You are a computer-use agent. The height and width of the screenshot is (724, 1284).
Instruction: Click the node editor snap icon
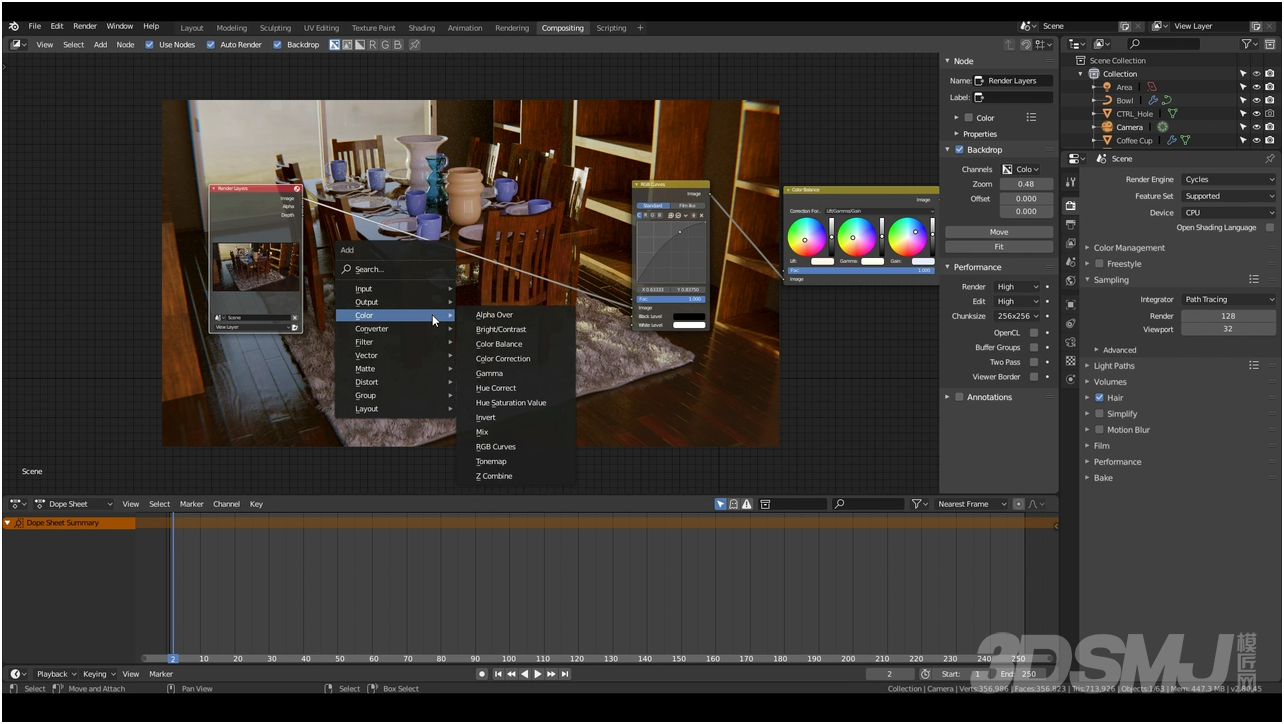click(x=1027, y=44)
